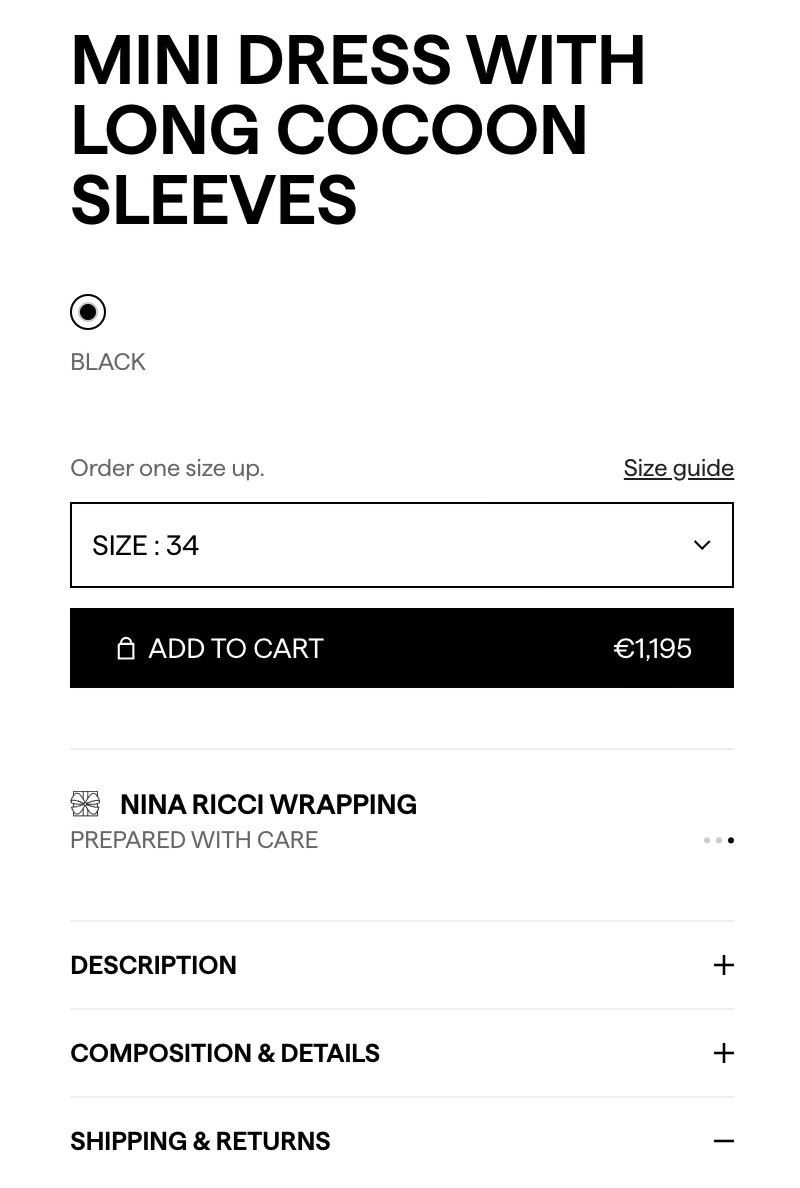The image size is (800, 1188).
Task: Click the shopping bag icon
Action: coord(127,648)
